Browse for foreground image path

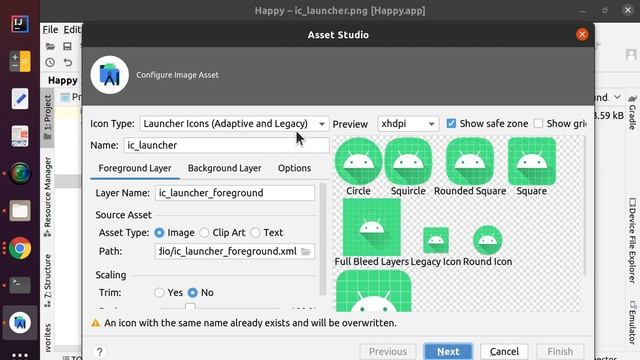306,251
